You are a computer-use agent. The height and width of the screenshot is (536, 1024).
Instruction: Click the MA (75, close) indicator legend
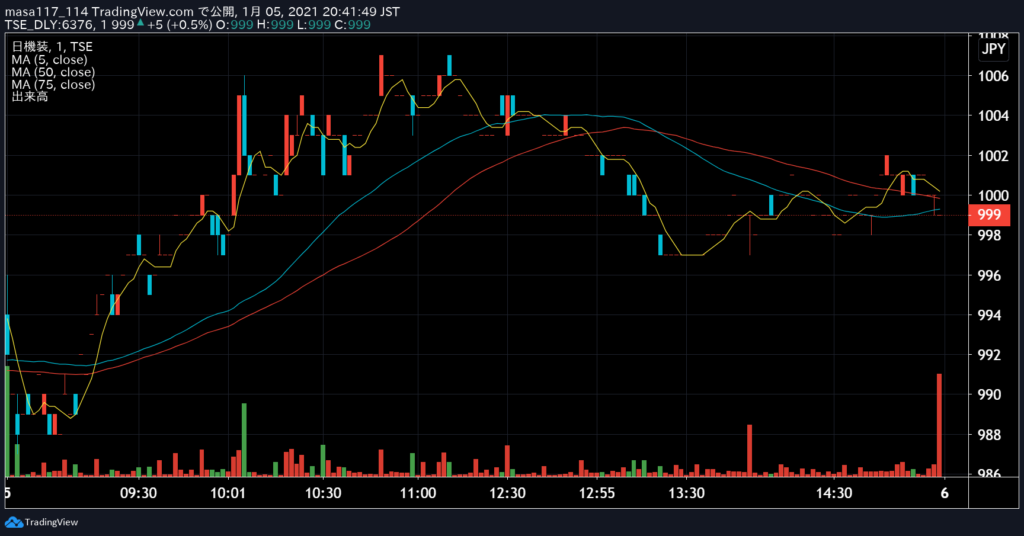pyautogui.click(x=53, y=84)
